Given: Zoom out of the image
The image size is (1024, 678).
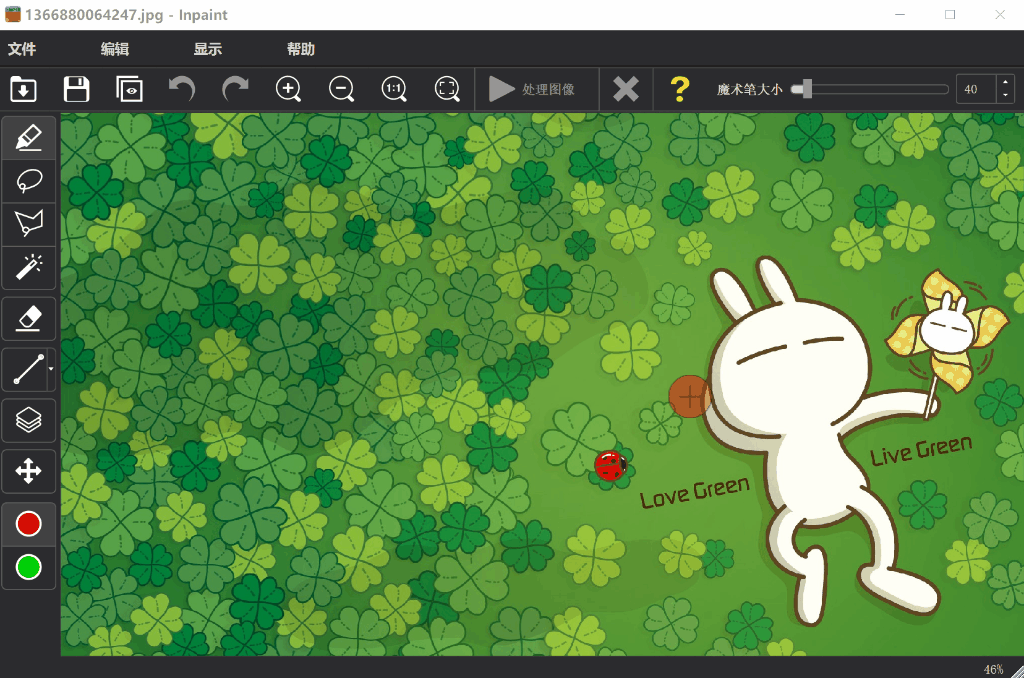Looking at the screenshot, I should pos(341,89).
